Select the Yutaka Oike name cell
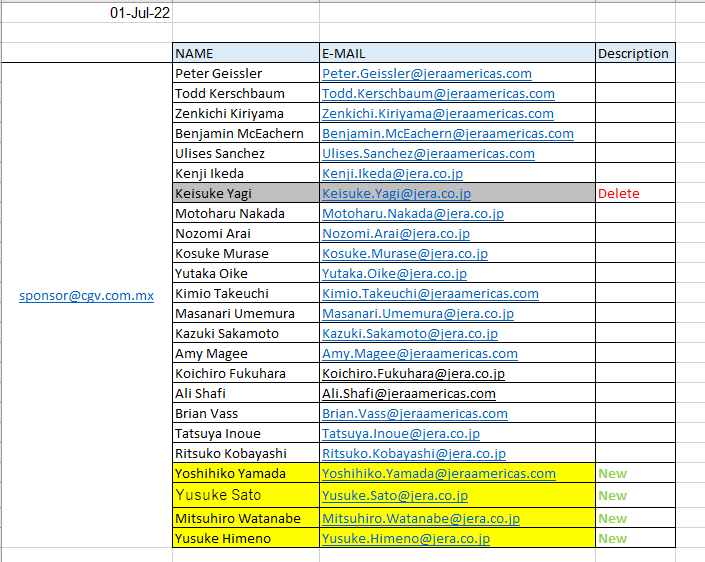 [246, 273]
